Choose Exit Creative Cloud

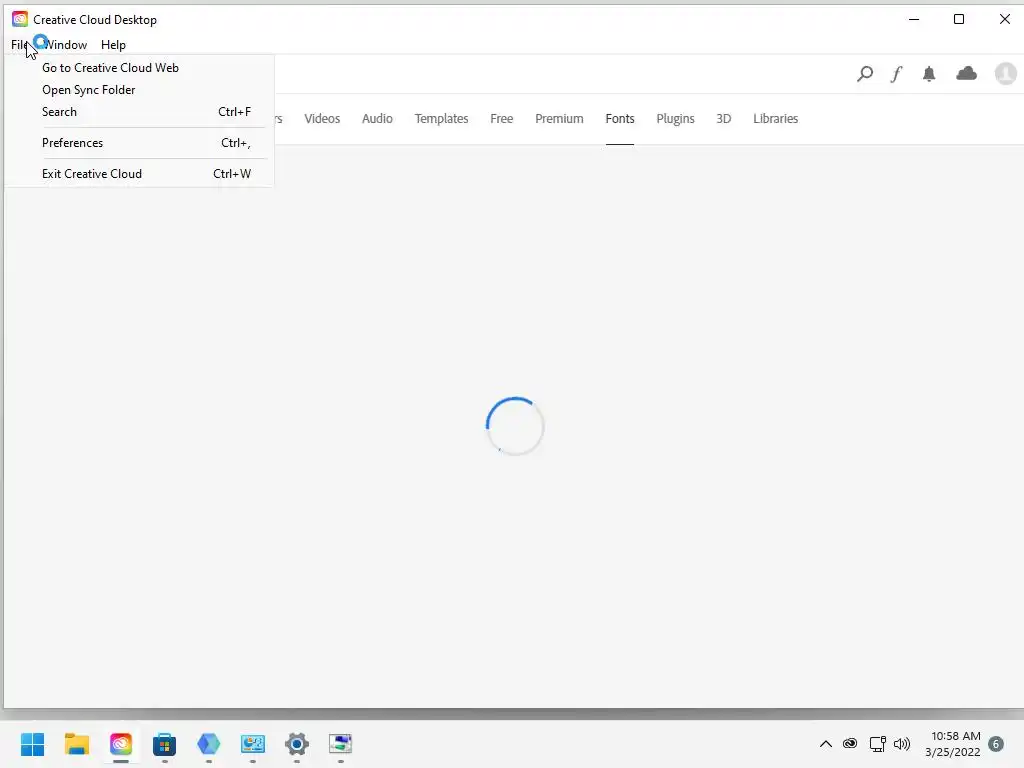coord(139,174)
